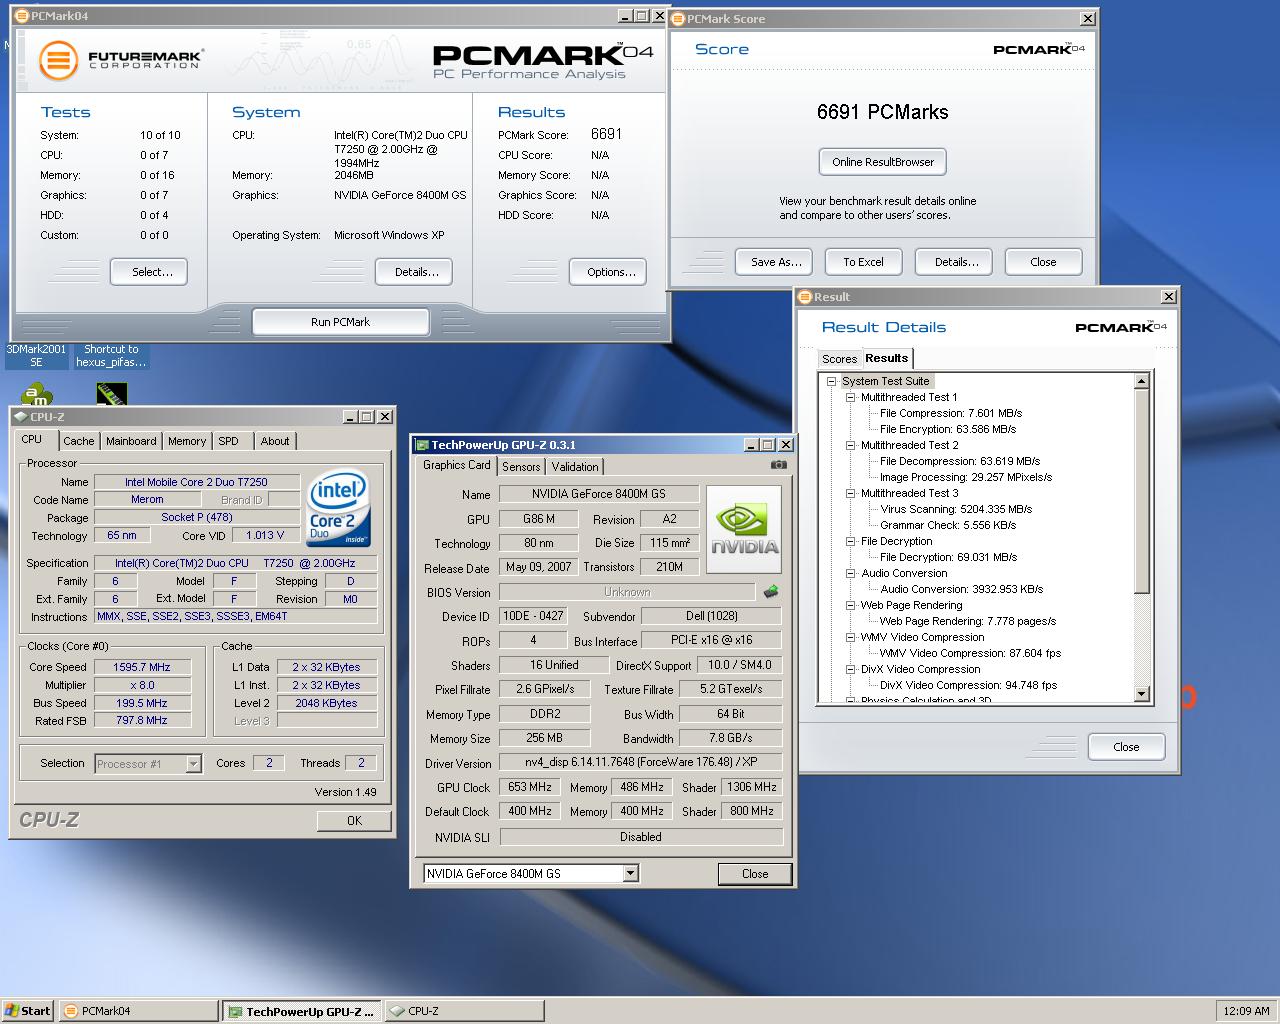Collapse the WMV Video Compression node
1280x1024 pixels.
[850, 637]
